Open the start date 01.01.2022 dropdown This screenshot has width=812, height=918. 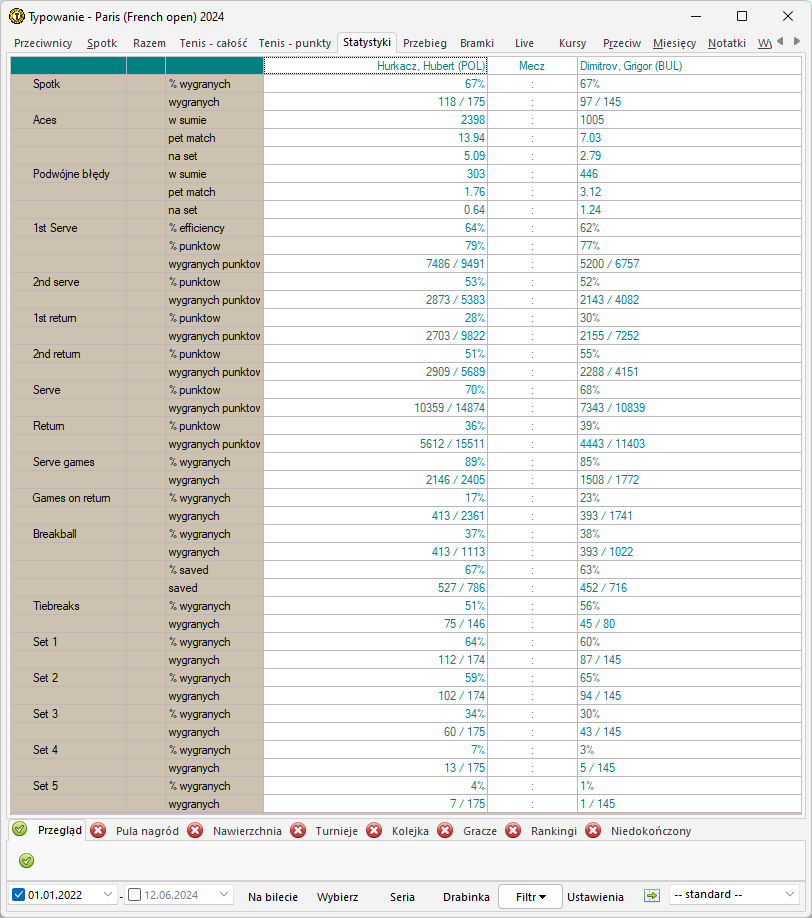click(108, 896)
